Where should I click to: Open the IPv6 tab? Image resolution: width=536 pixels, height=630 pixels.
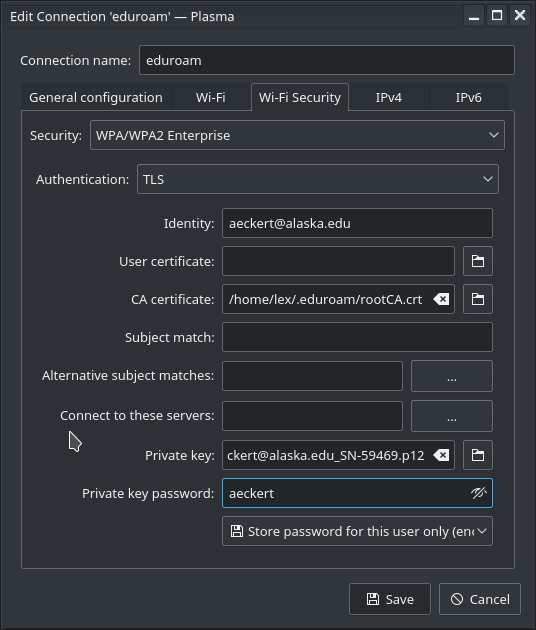(468, 97)
